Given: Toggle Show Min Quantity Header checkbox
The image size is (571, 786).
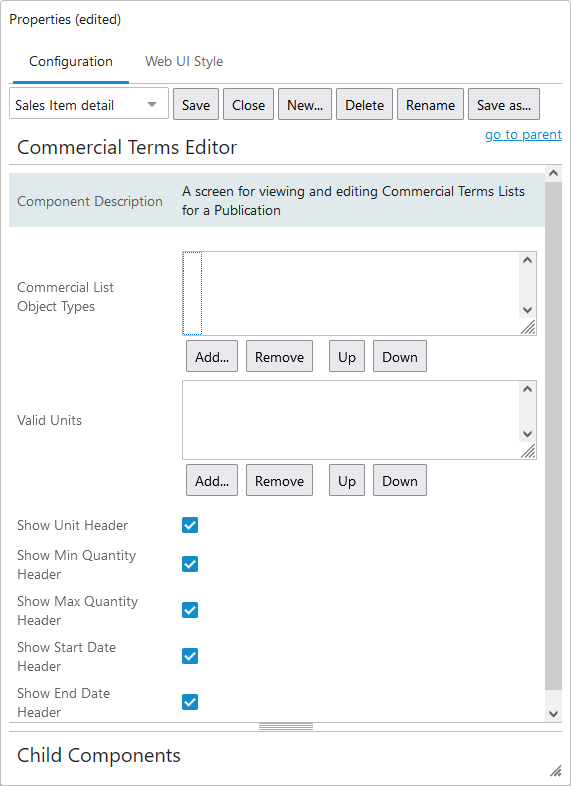Looking at the screenshot, I should tap(190, 564).
